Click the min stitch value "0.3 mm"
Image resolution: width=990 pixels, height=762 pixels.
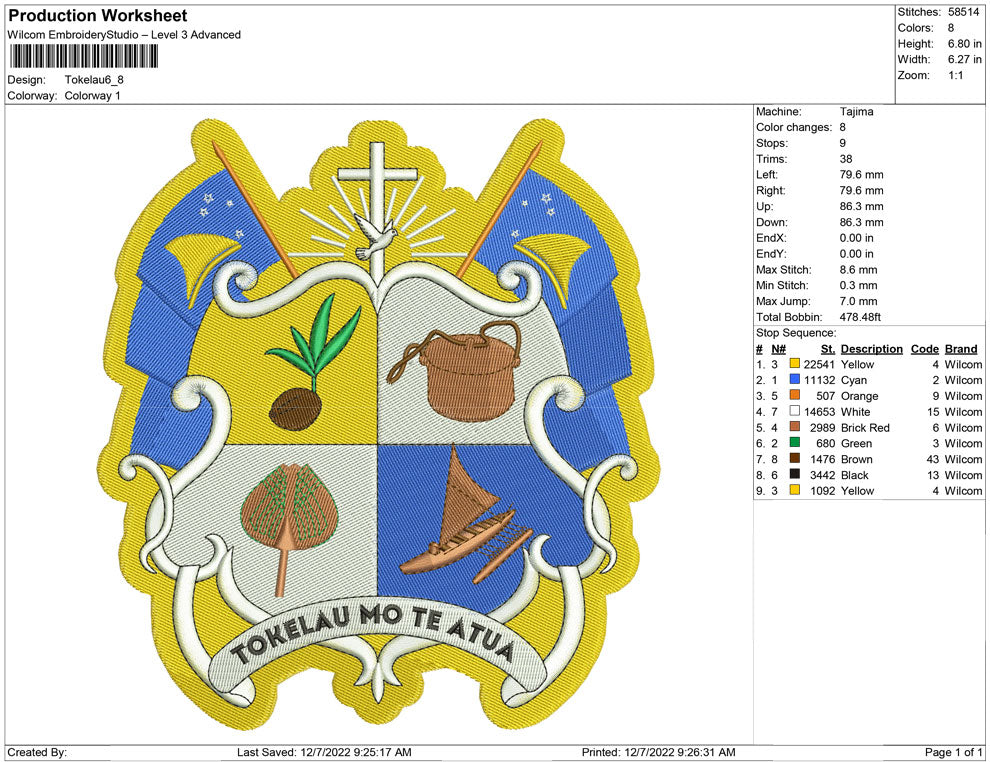(x=858, y=285)
